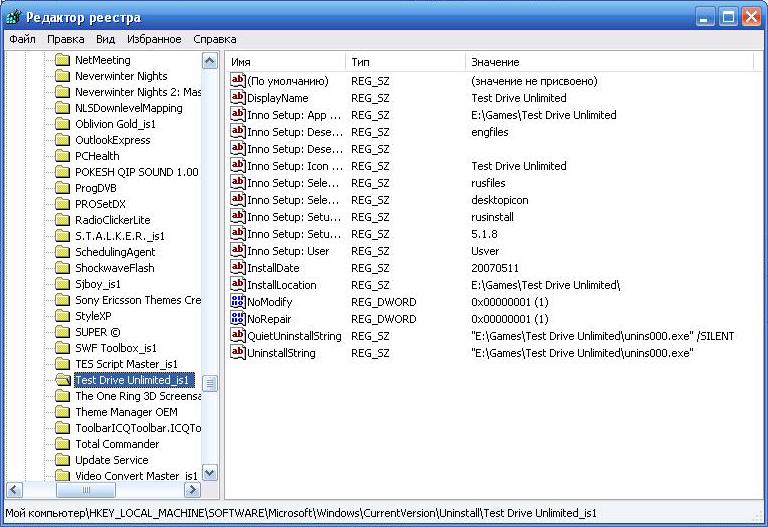768x527 pixels.
Task: Click the string icon of InstallDate
Action: pyautogui.click(x=238, y=267)
